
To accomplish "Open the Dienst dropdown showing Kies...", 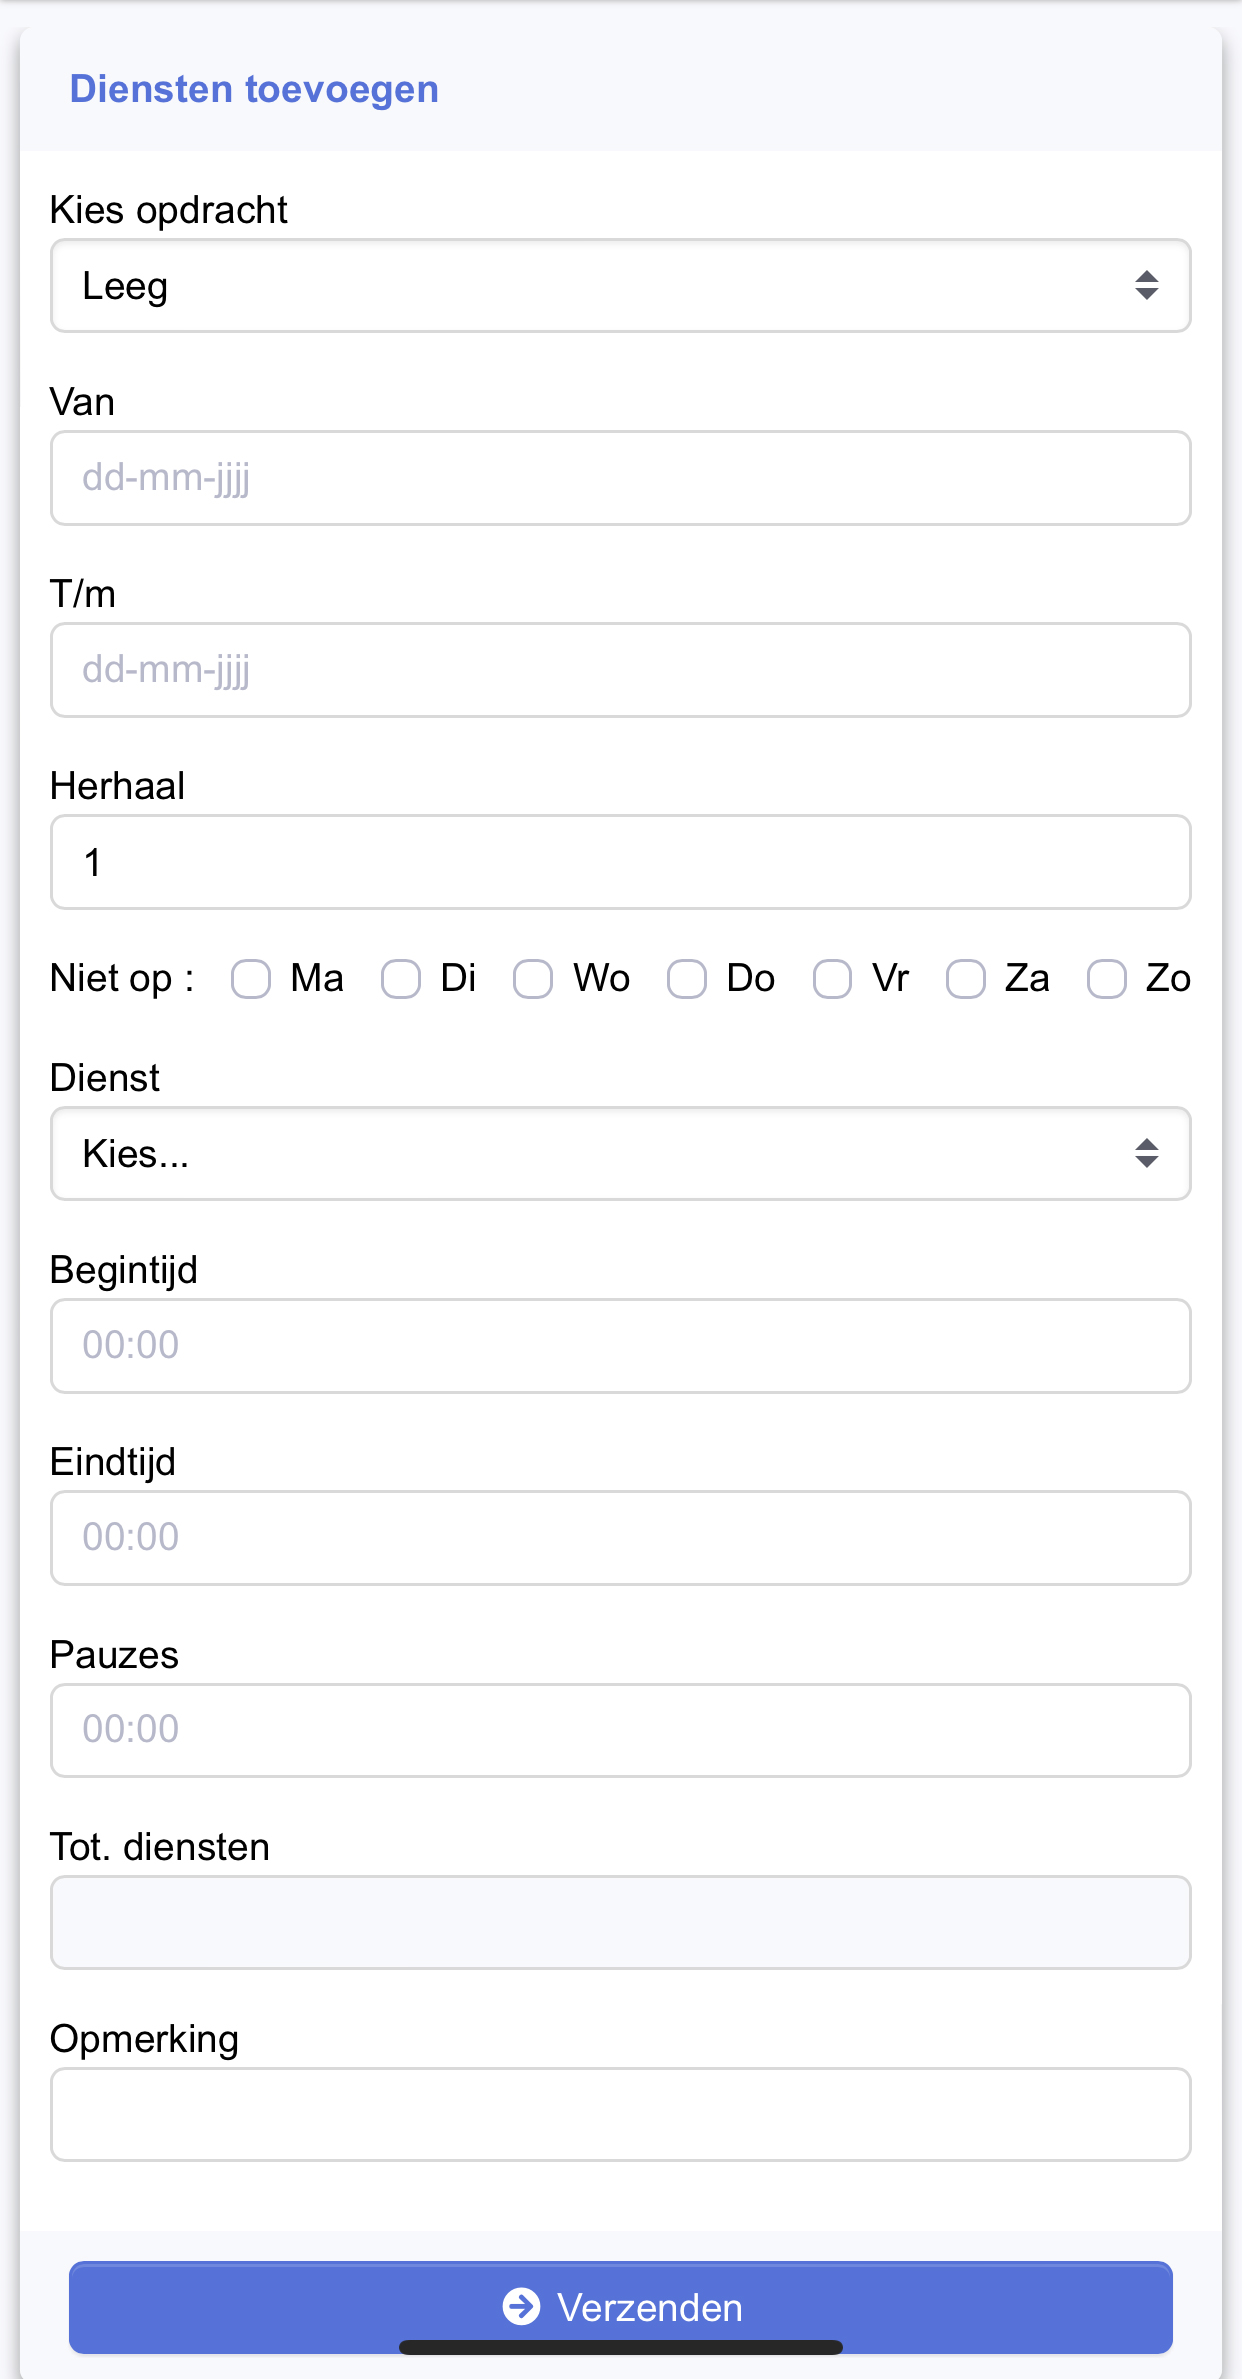I will (x=621, y=1154).
